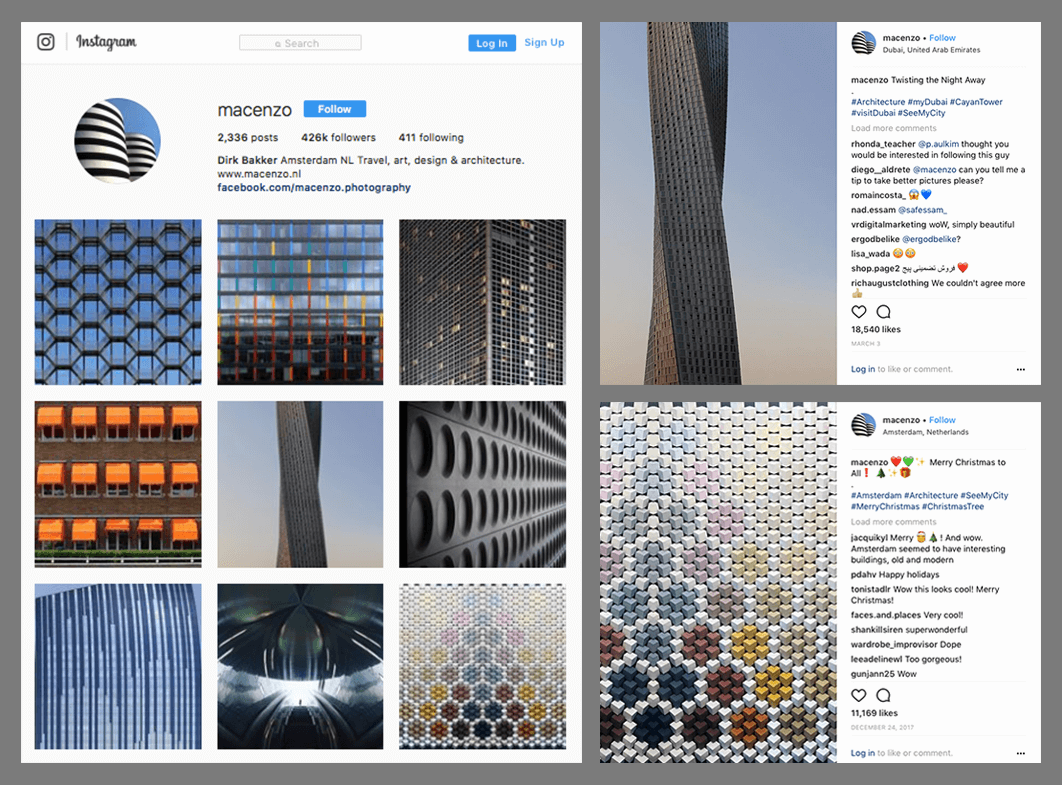The image size is (1062, 785).
Task: Open the #ChristmasTree hashtag
Action: (x=953, y=506)
